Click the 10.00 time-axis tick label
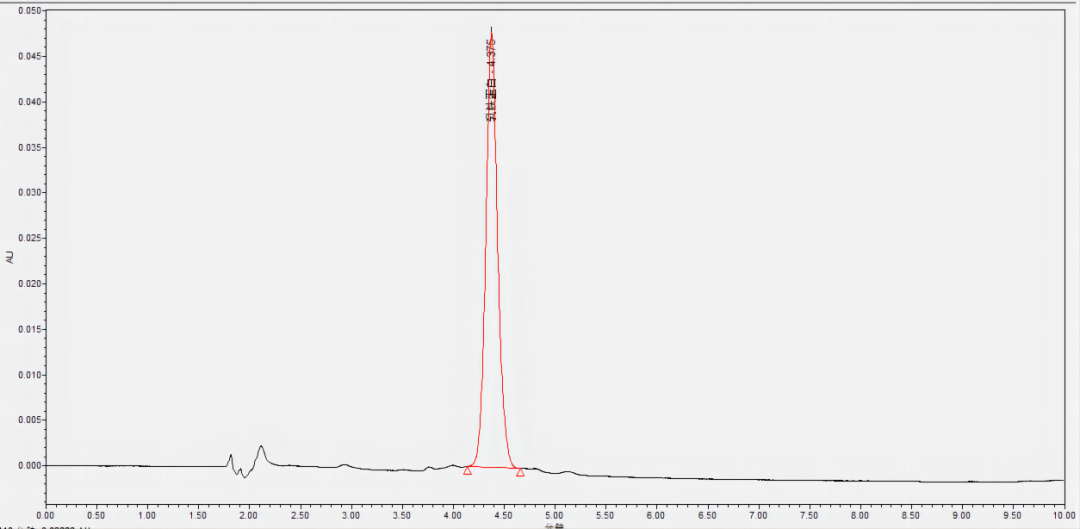The height and width of the screenshot is (529, 1080). pyautogui.click(x=1064, y=515)
